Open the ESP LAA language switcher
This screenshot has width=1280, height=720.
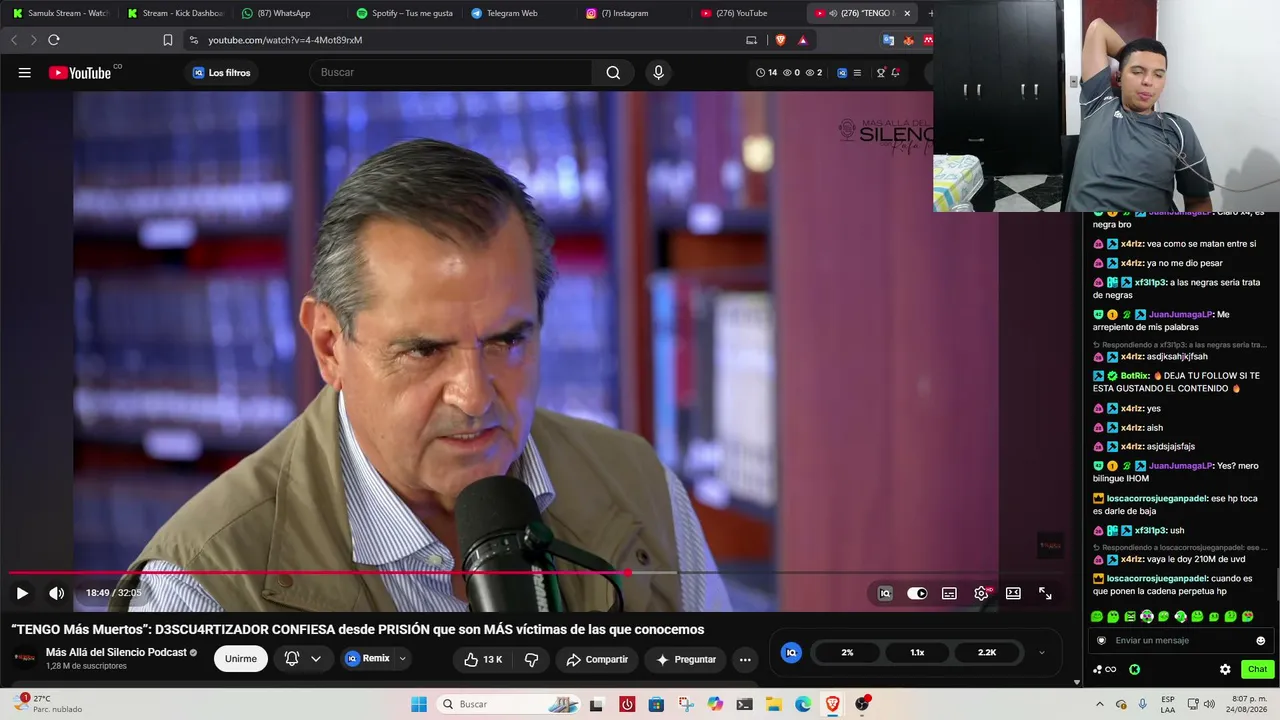pos(1168,704)
